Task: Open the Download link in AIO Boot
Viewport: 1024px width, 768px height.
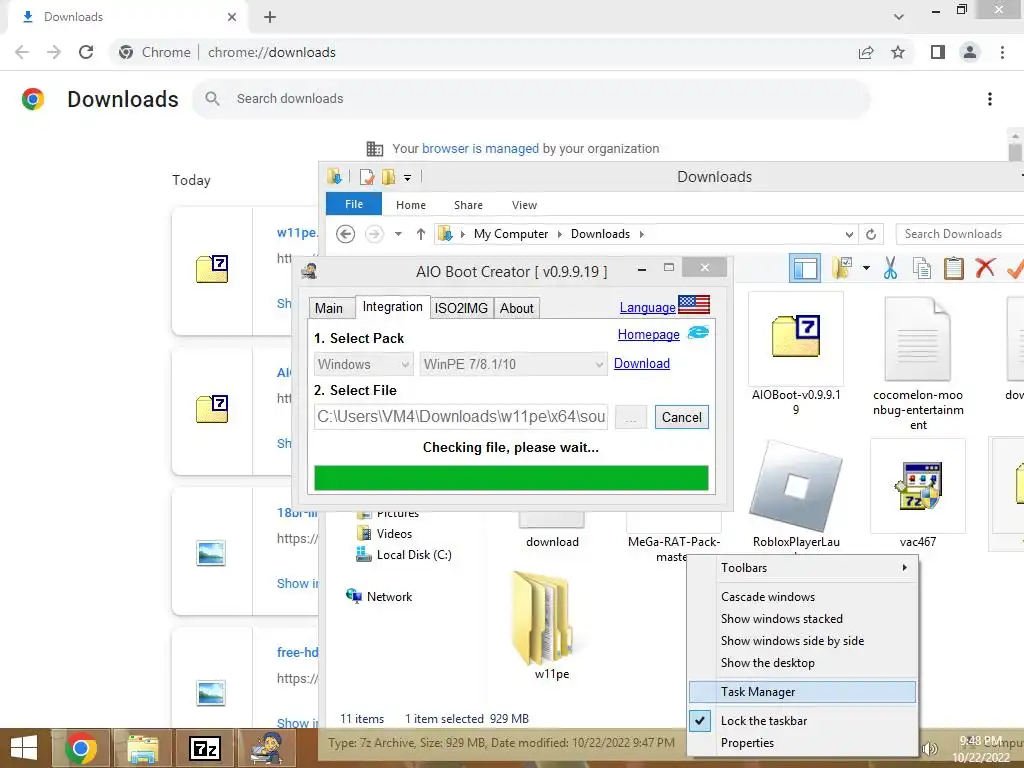Action: 641,363
